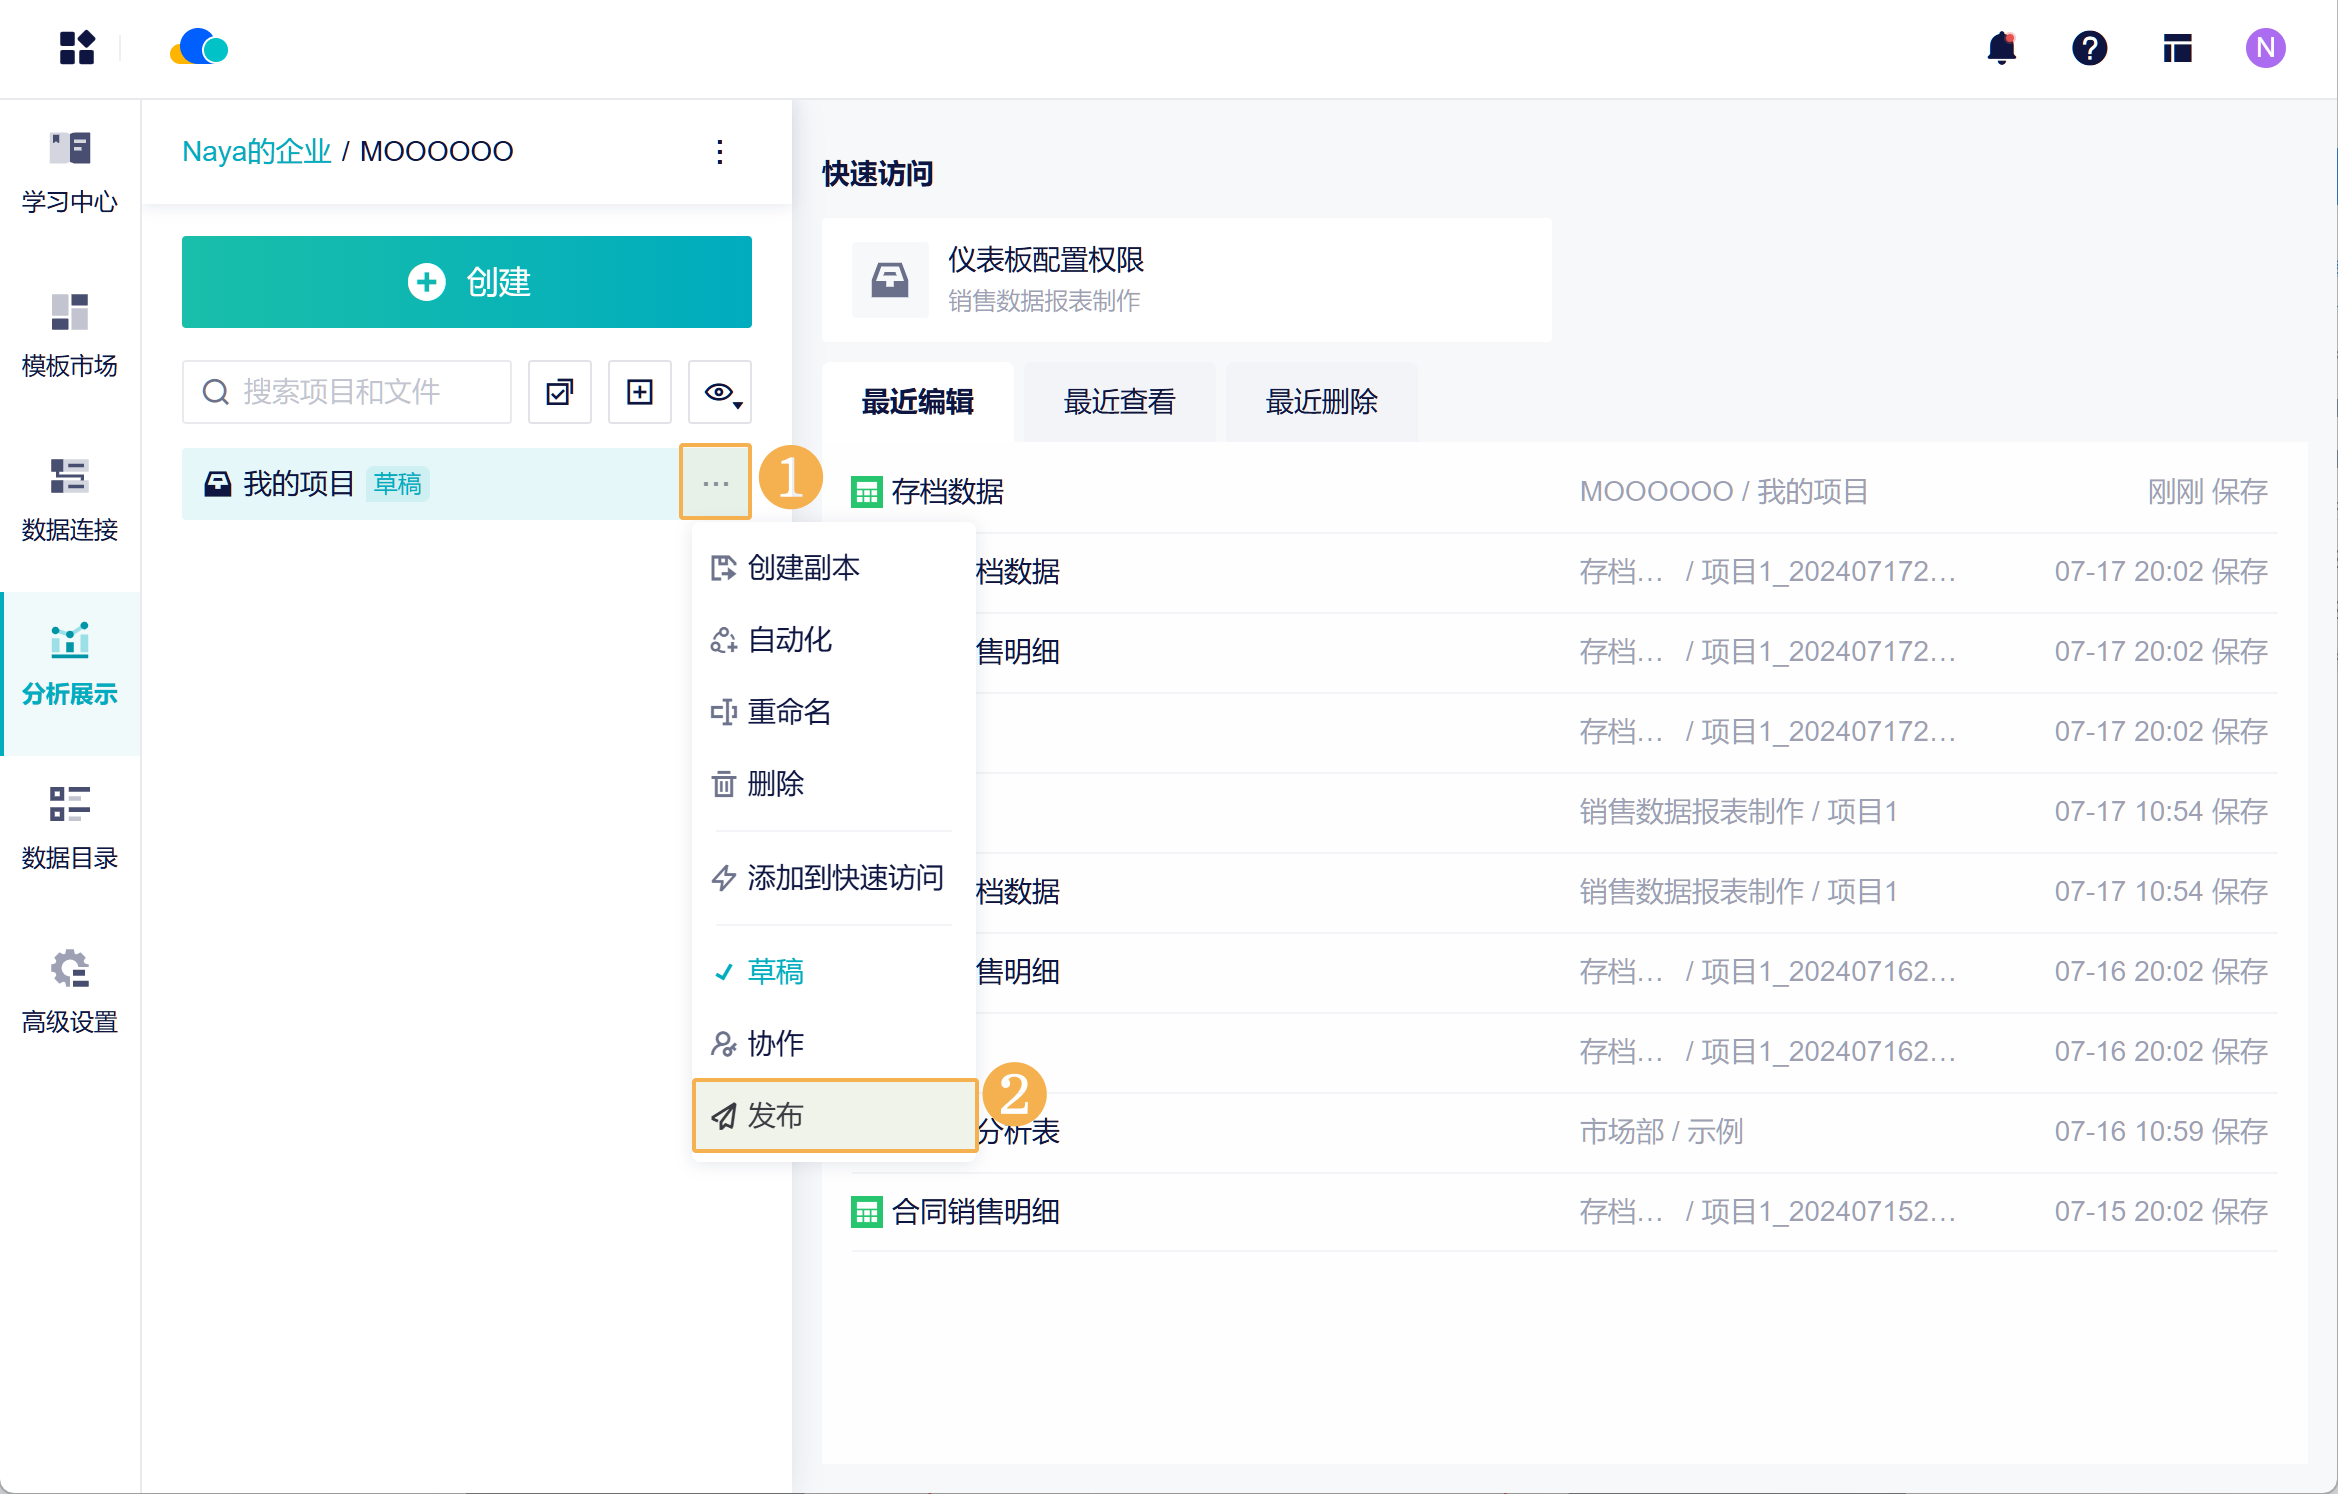Switch to the 最近删除 tab

pyautogui.click(x=1322, y=402)
